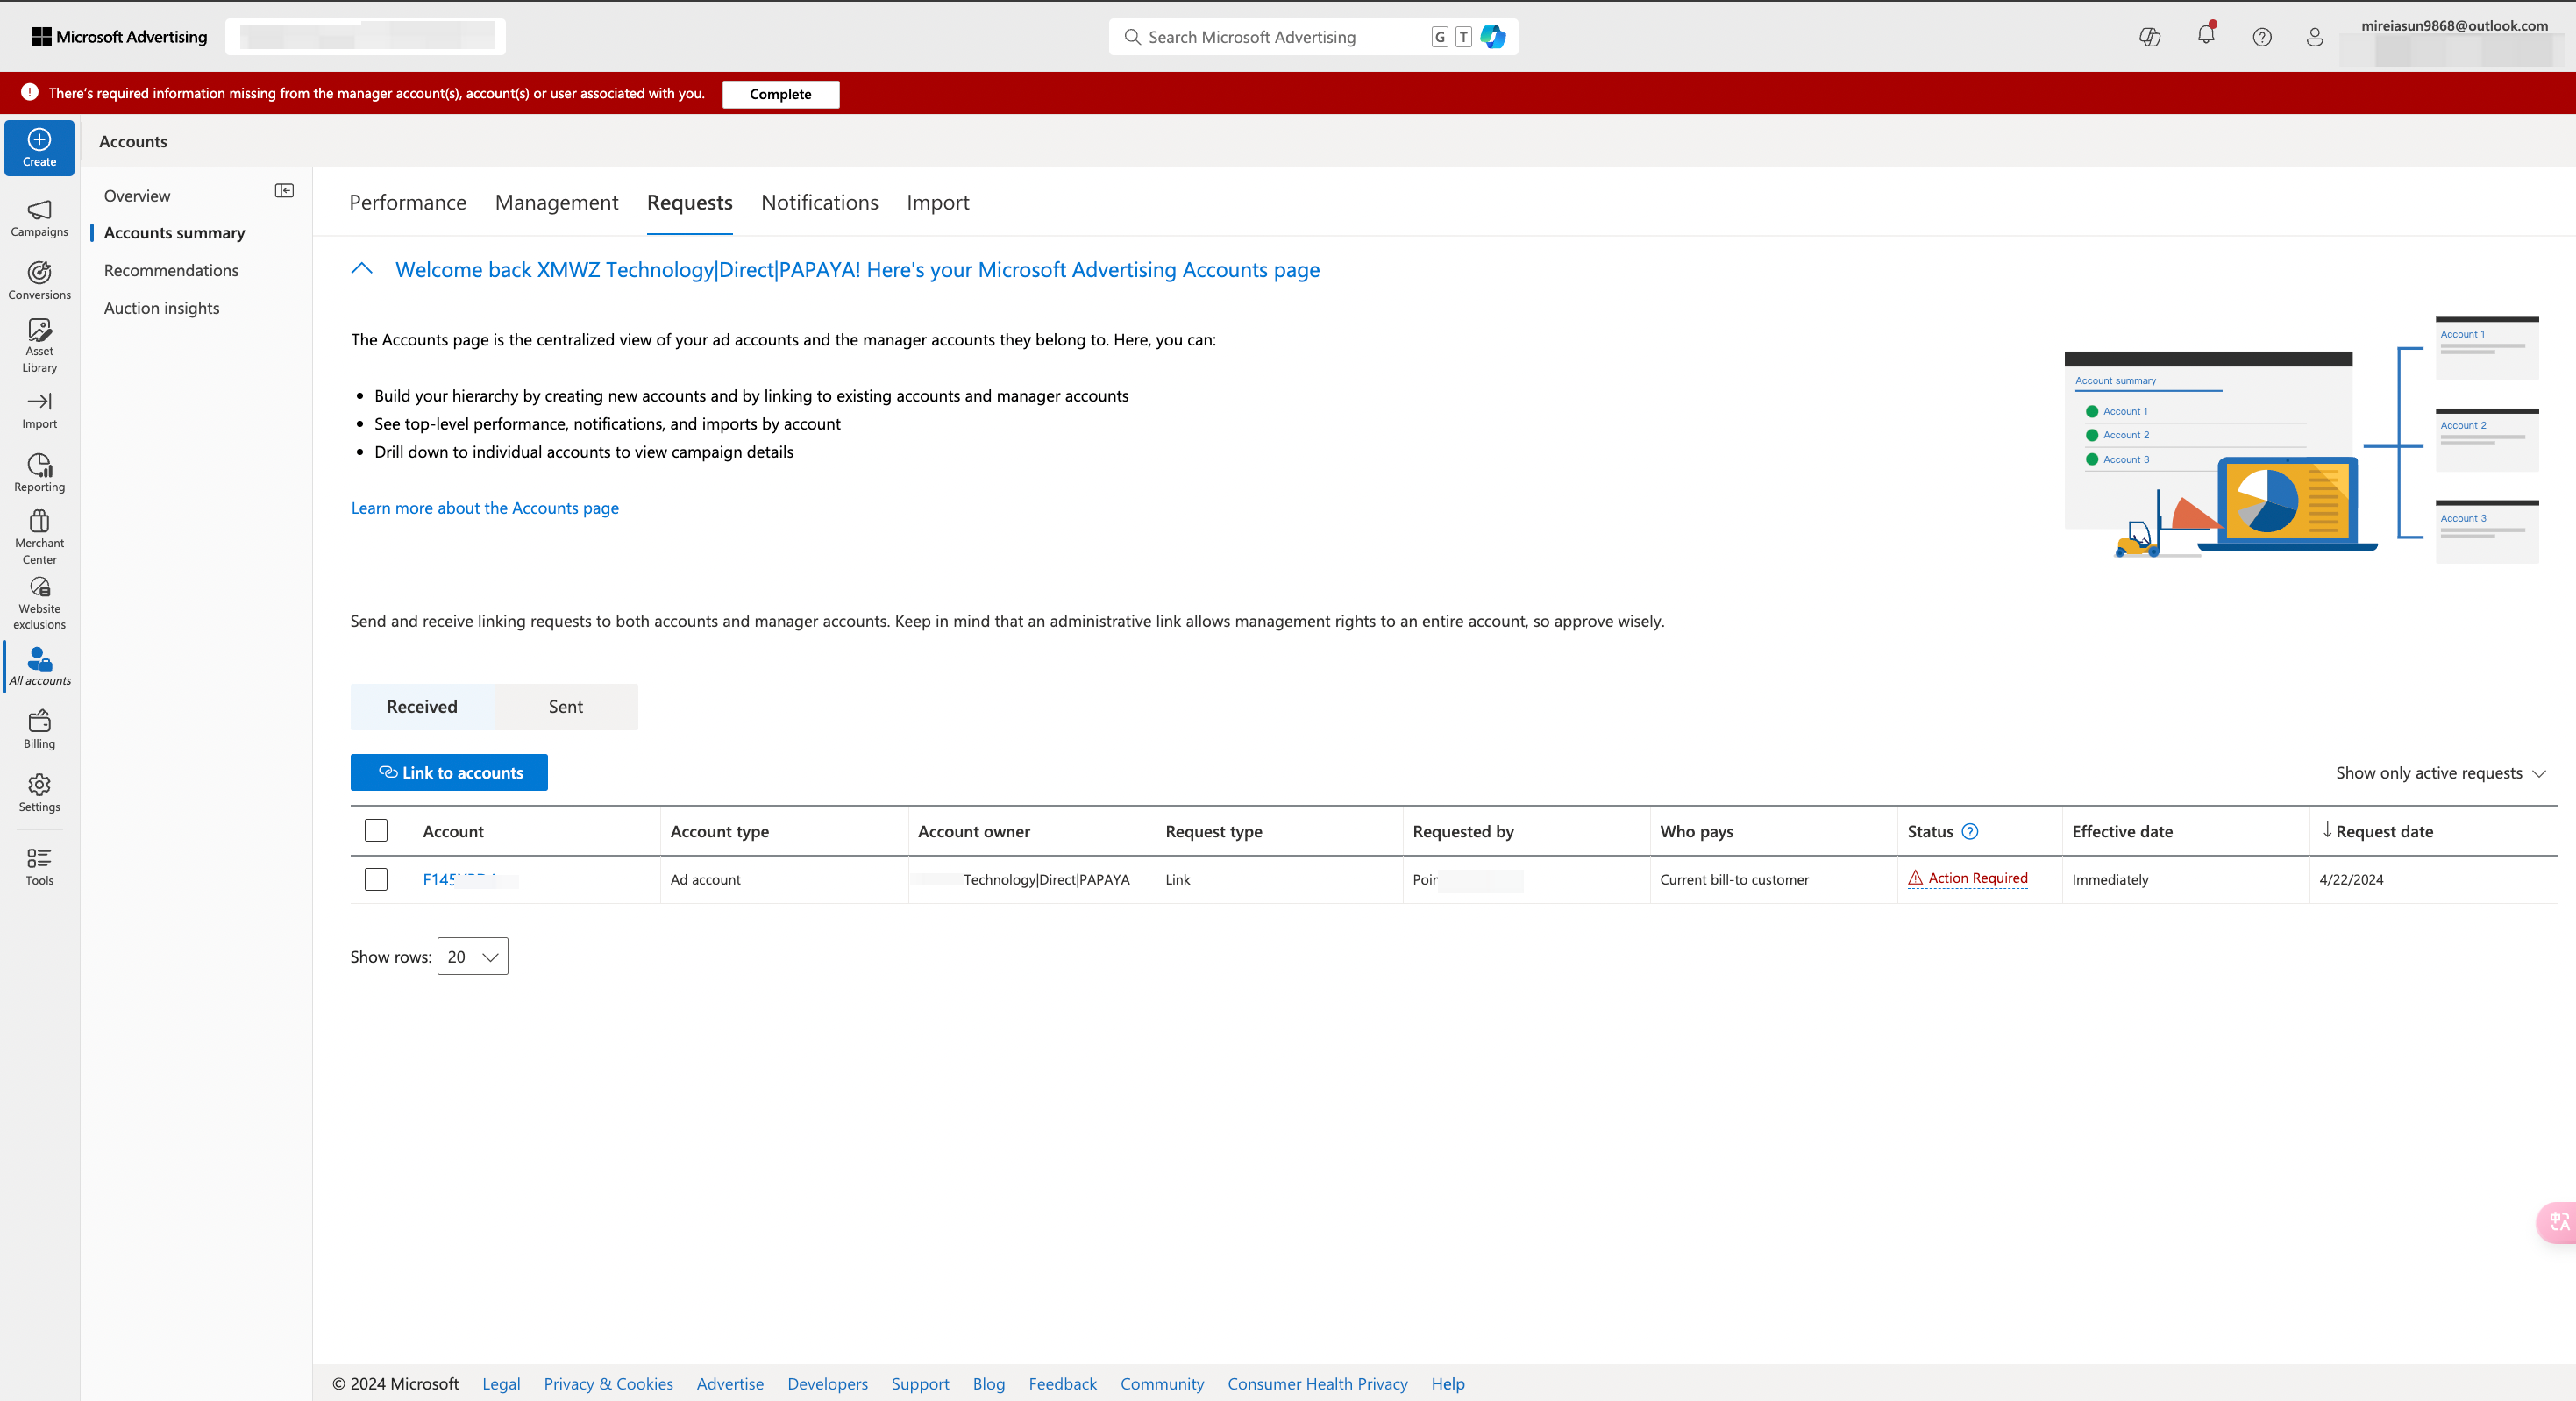Open Consumer Health Privacy link

point(1317,1384)
